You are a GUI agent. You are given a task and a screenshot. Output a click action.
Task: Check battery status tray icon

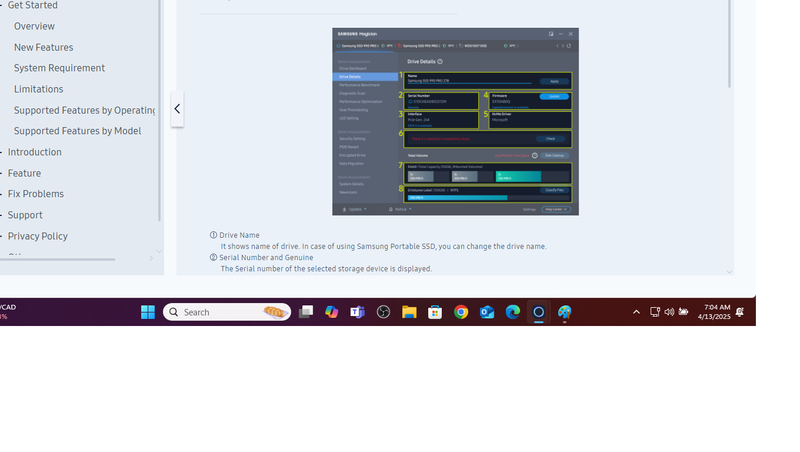tap(684, 312)
